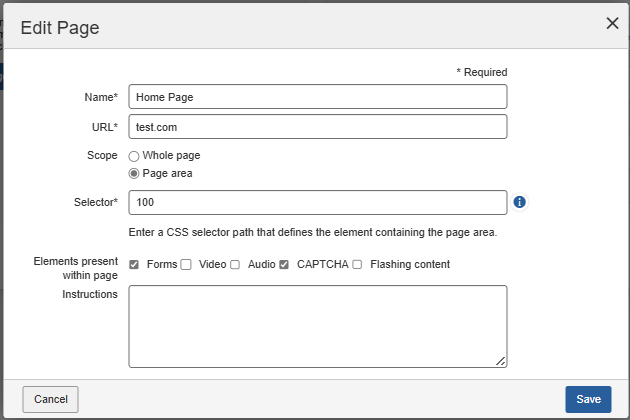630x420 pixels.
Task: Uncheck the CAPTCHA checkbox
Action: point(284,265)
